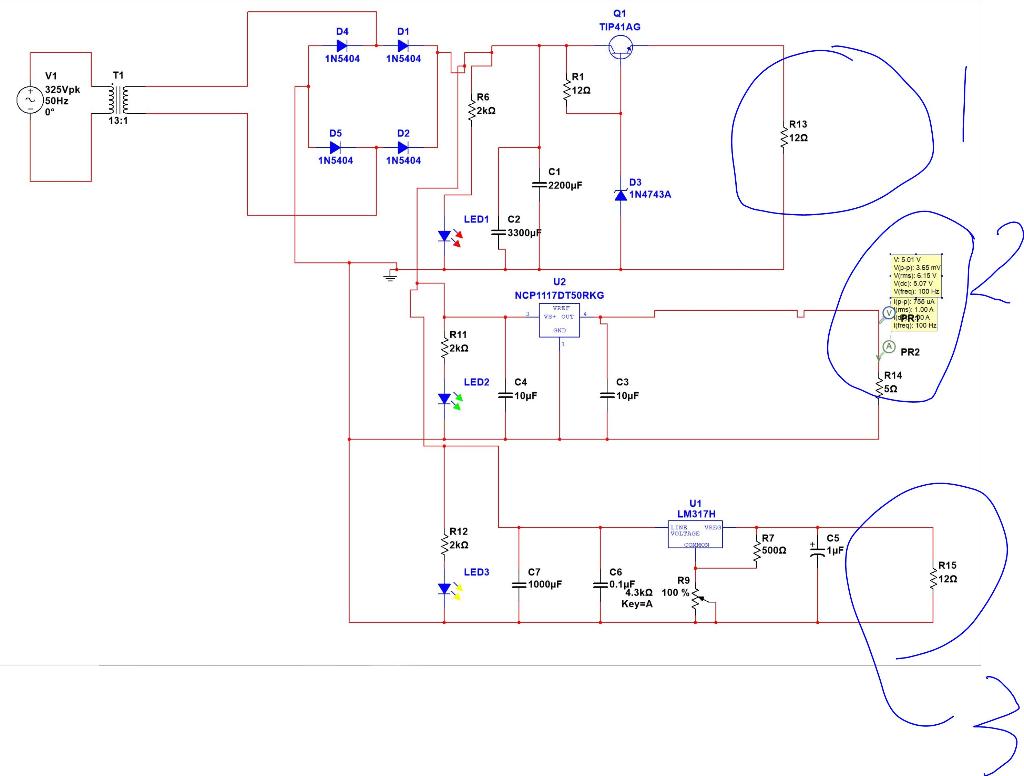Click the T1 transformer symbol
Screen dimensions: 1024x776
118,99
